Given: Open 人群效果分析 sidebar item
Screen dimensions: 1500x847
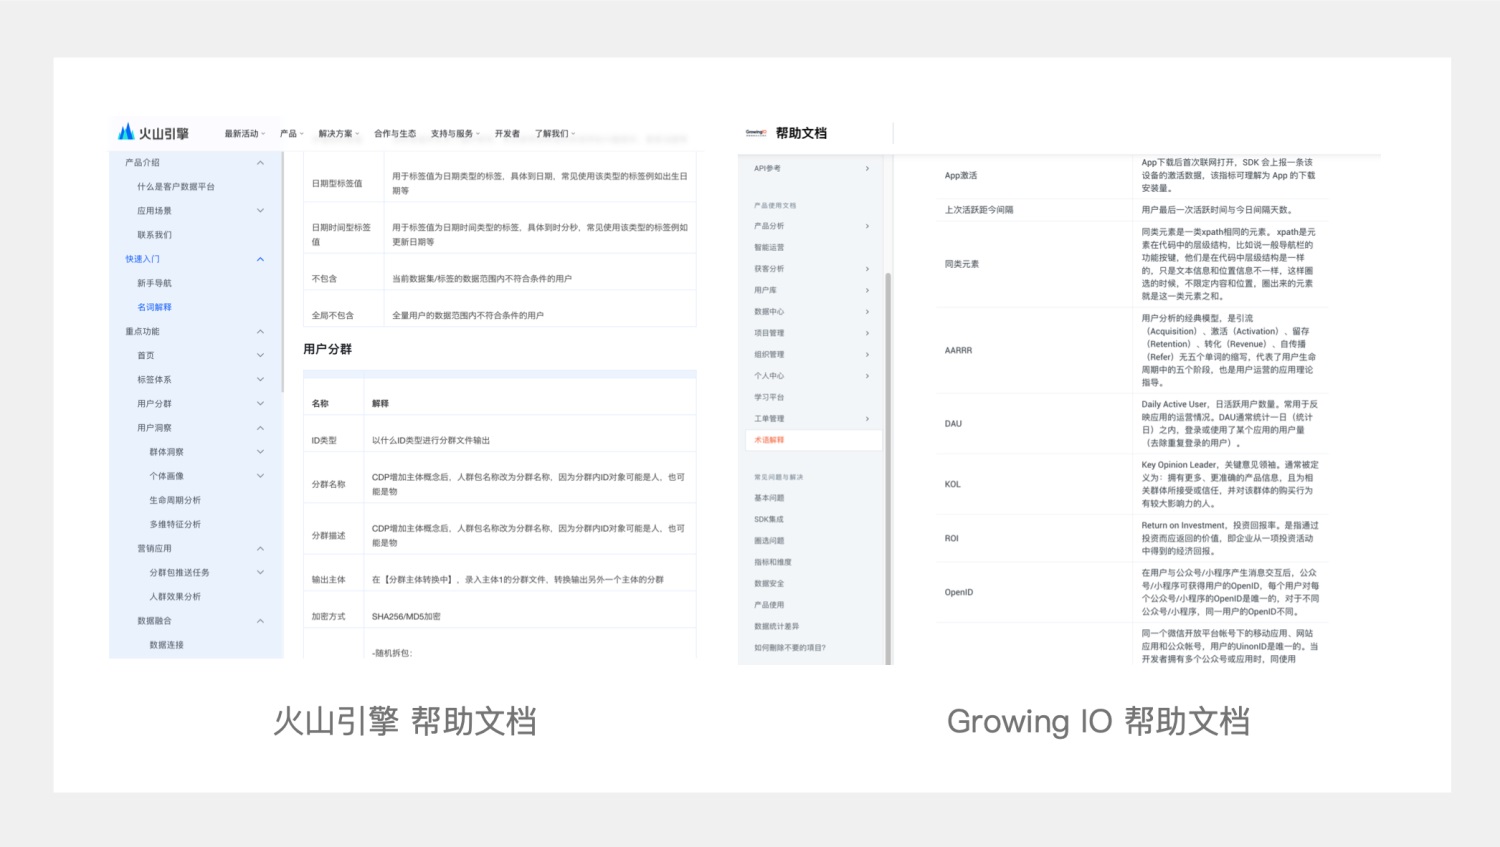Looking at the screenshot, I should coord(175,597).
